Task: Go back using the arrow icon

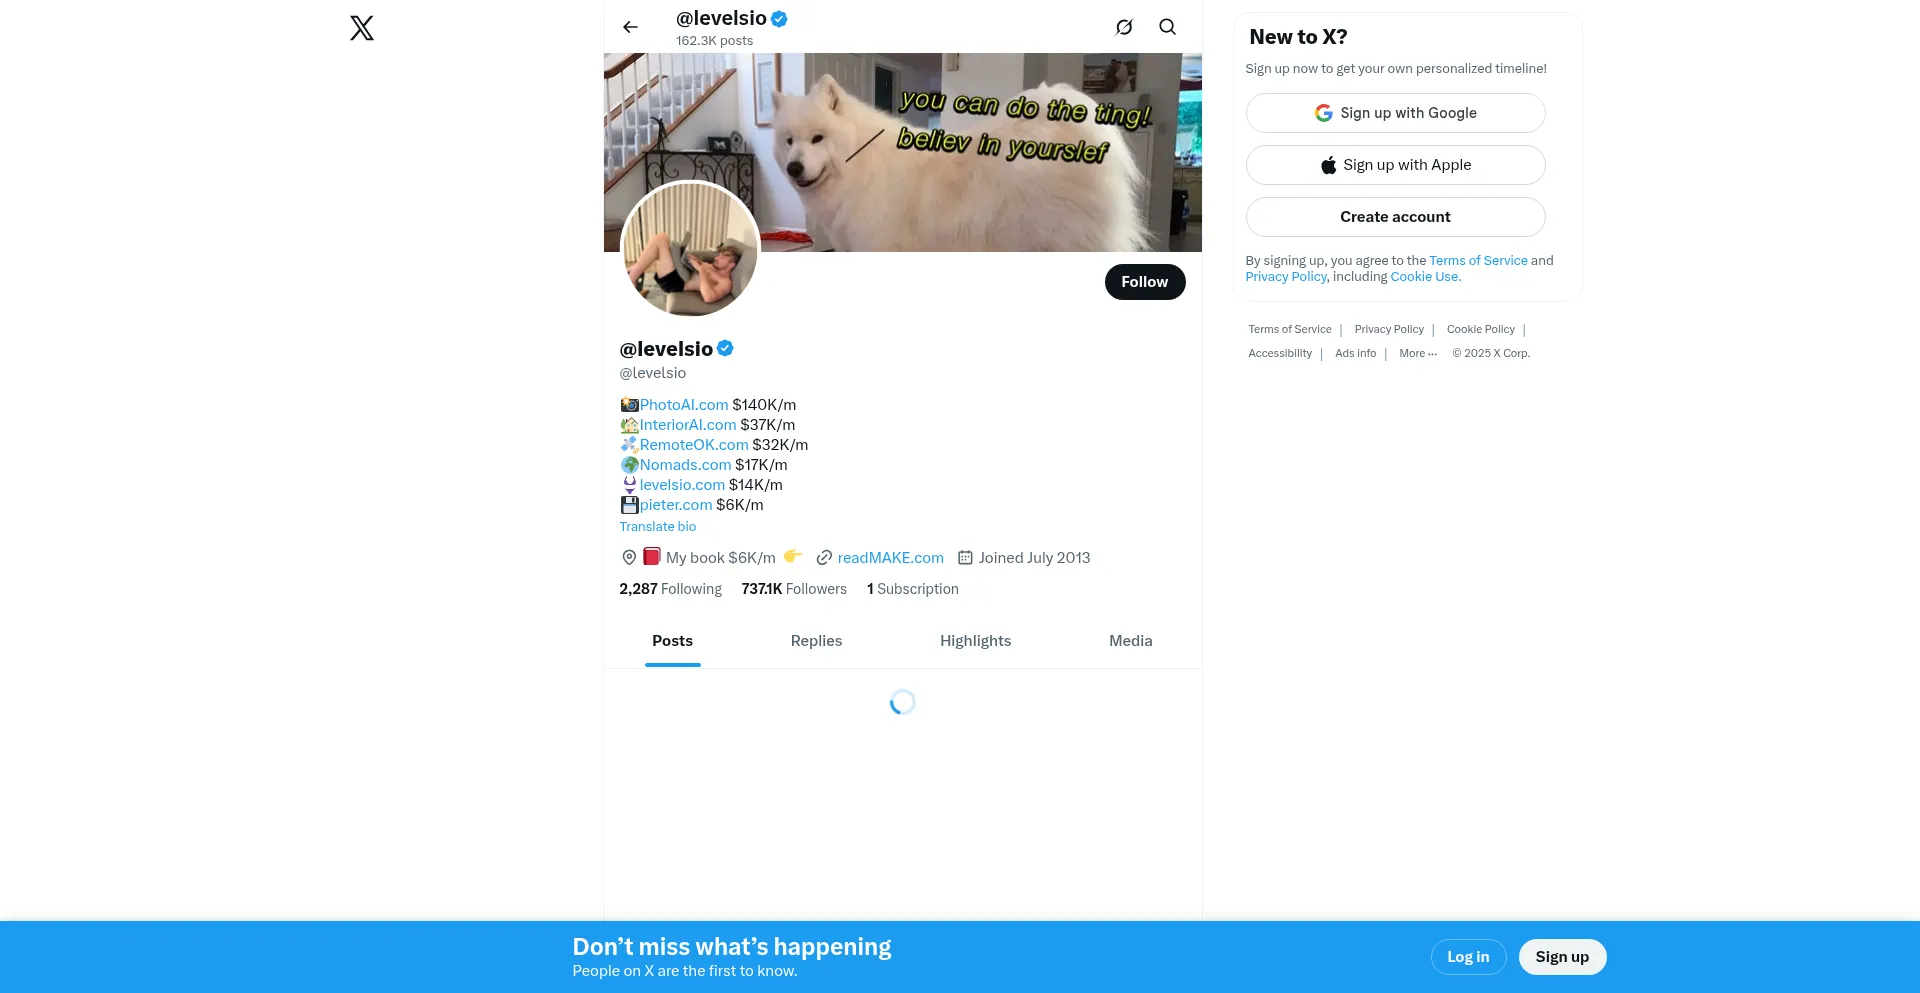Action: click(x=630, y=27)
